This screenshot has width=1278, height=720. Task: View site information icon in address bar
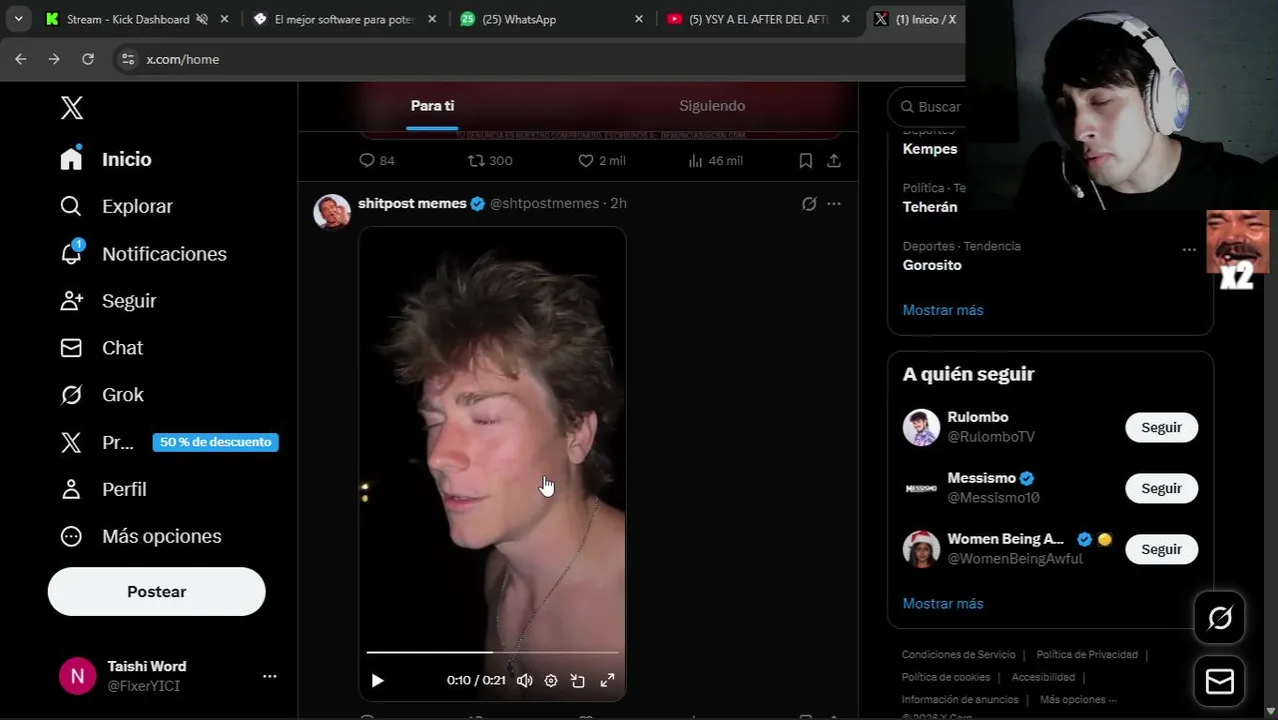127,59
